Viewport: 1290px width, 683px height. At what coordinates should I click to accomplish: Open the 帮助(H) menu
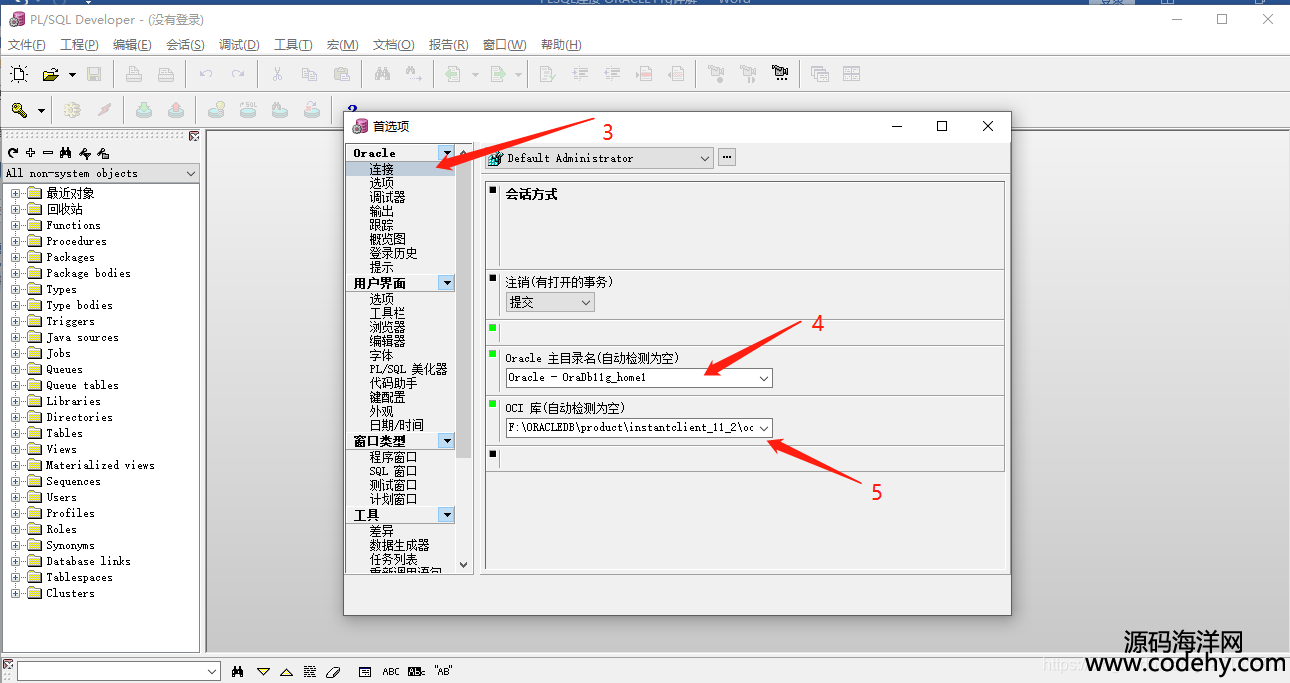pos(561,45)
